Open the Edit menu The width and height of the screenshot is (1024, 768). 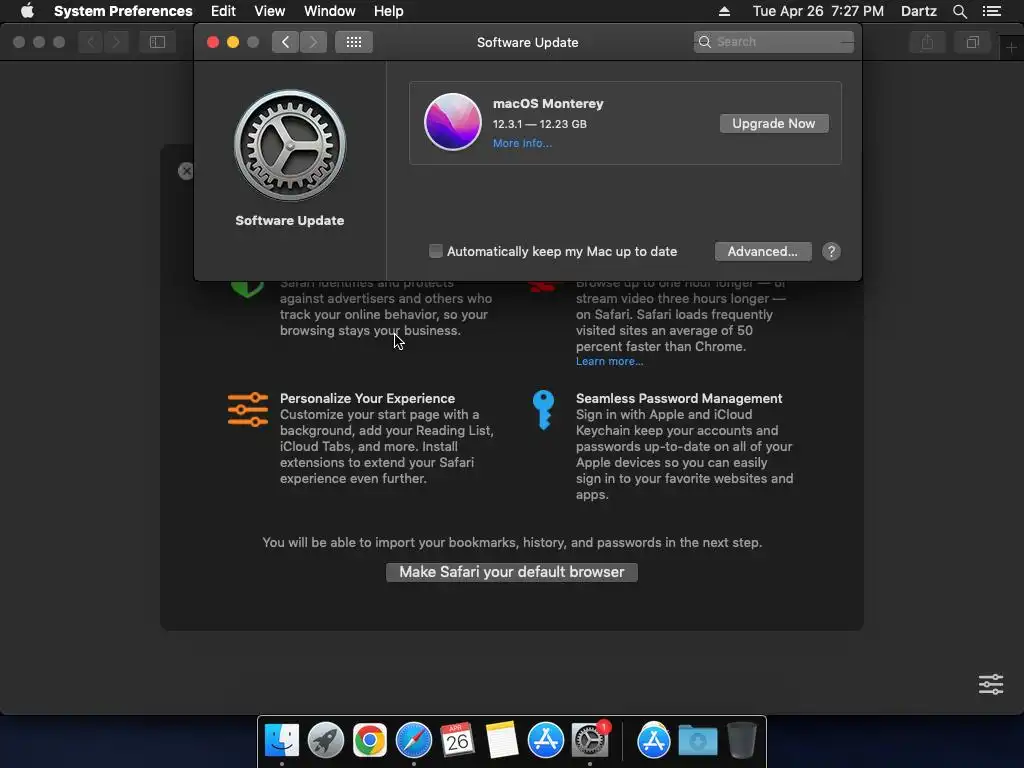pyautogui.click(x=223, y=11)
